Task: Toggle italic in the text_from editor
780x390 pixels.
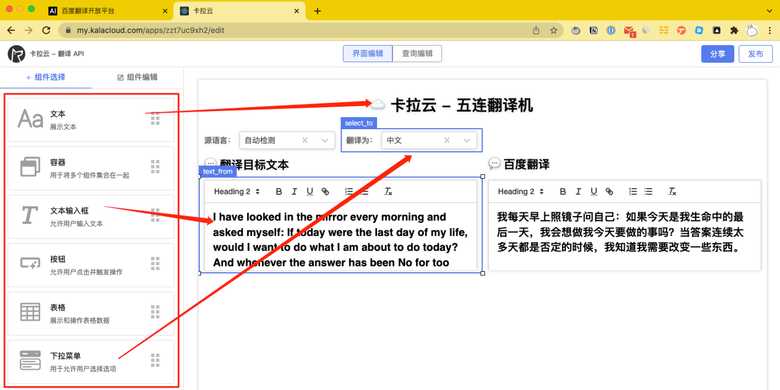Action: click(x=294, y=192)
